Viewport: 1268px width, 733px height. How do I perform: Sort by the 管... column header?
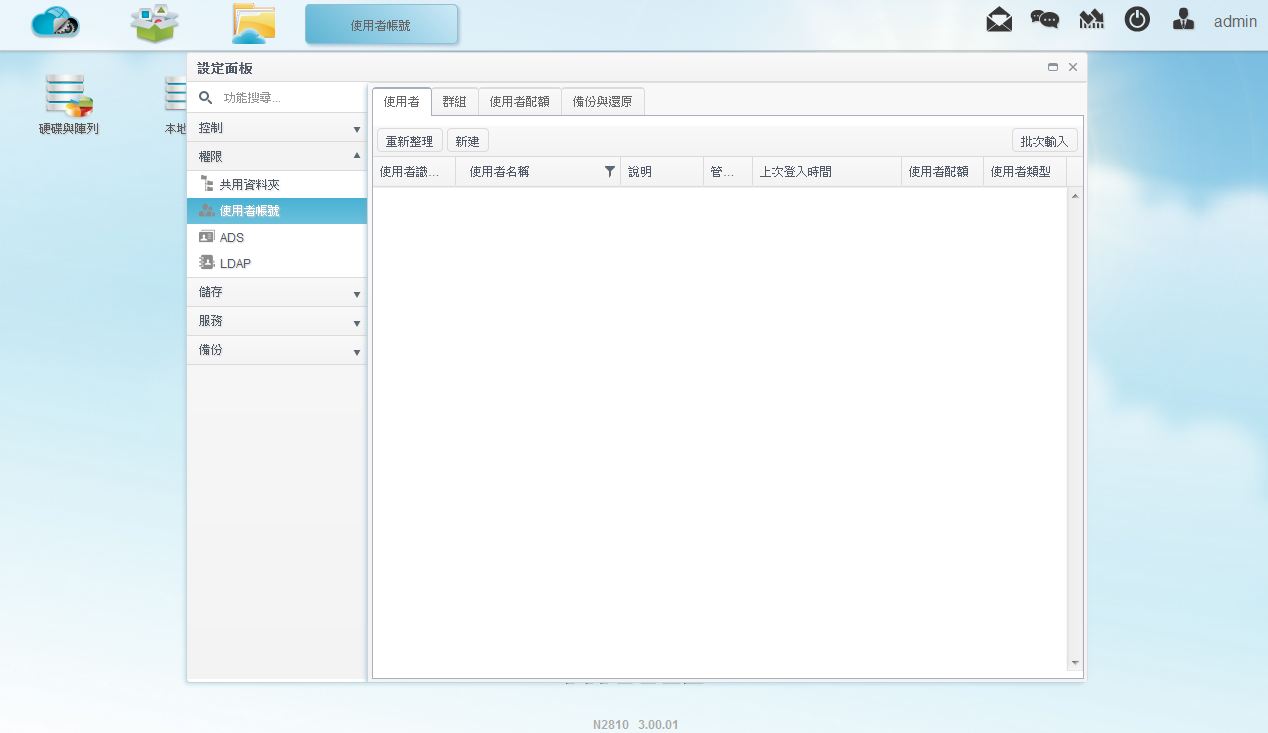[x=728, y=172]
